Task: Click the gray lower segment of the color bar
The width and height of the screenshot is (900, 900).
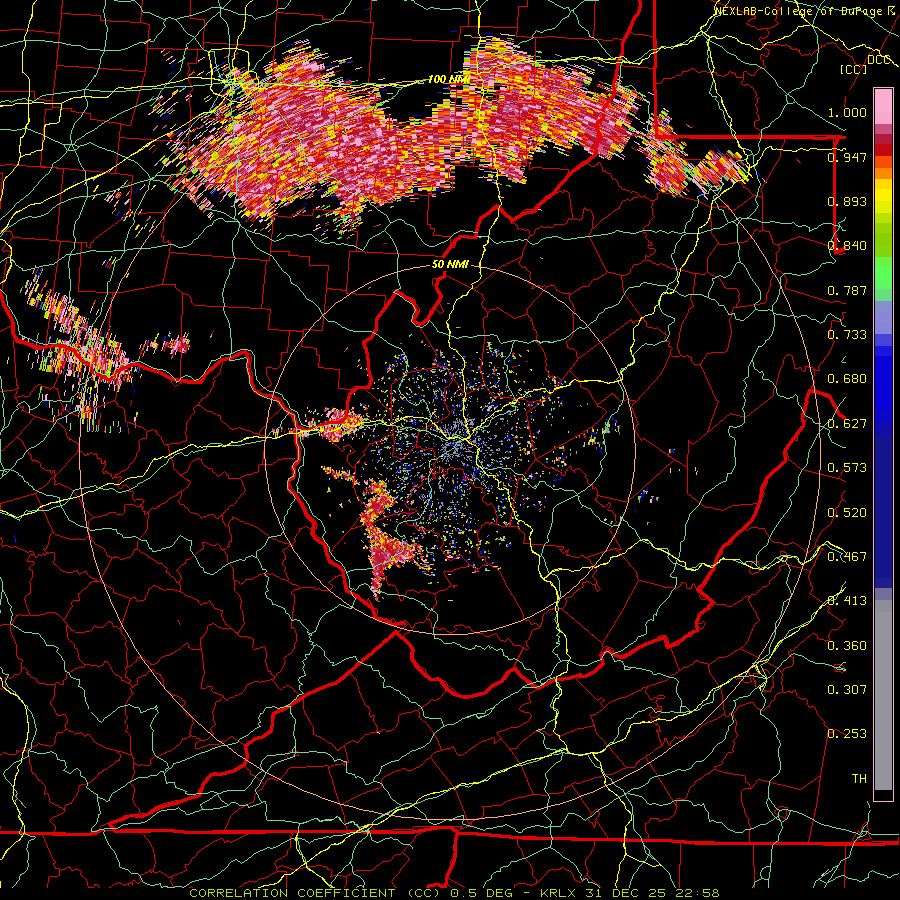Action: pyautogui.click(x=883, y=695)
